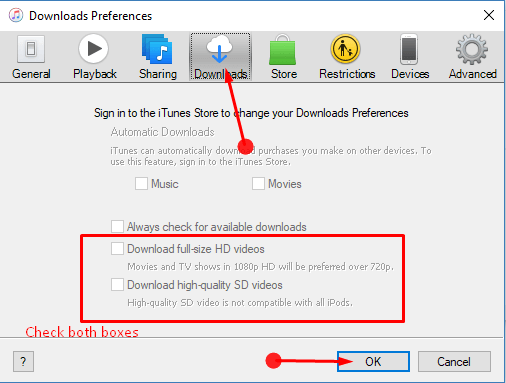Screen dimensions: 506x383
Task: Click the iTunes logo in the title bar
Action: tap(16, 15)
